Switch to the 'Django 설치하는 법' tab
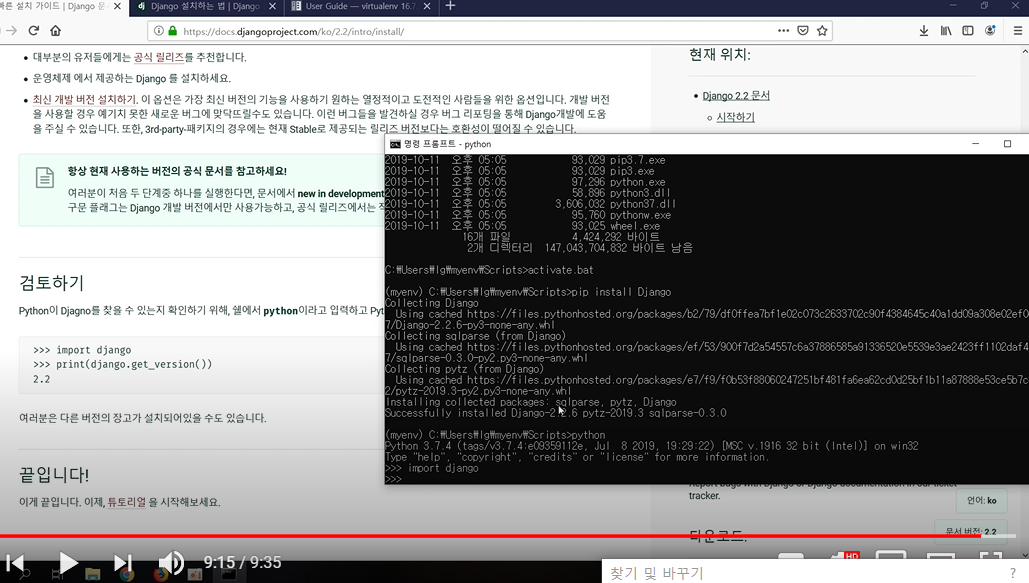This screenshot has width=1029, height=583. (205, 6)
